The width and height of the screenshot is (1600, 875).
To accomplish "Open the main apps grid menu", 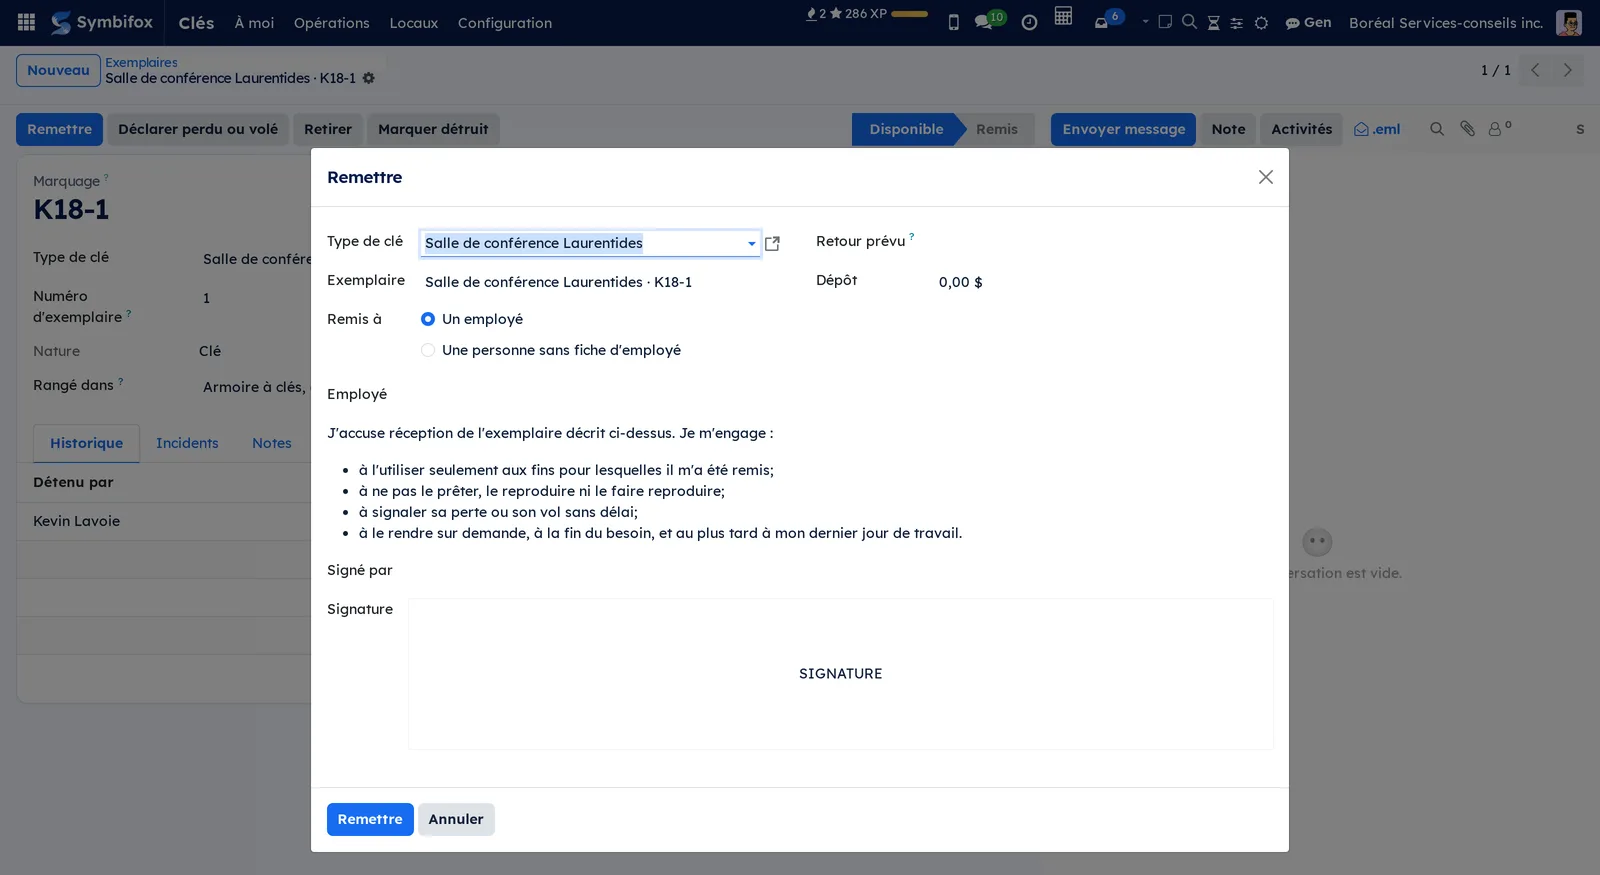I will click(27, 22).
